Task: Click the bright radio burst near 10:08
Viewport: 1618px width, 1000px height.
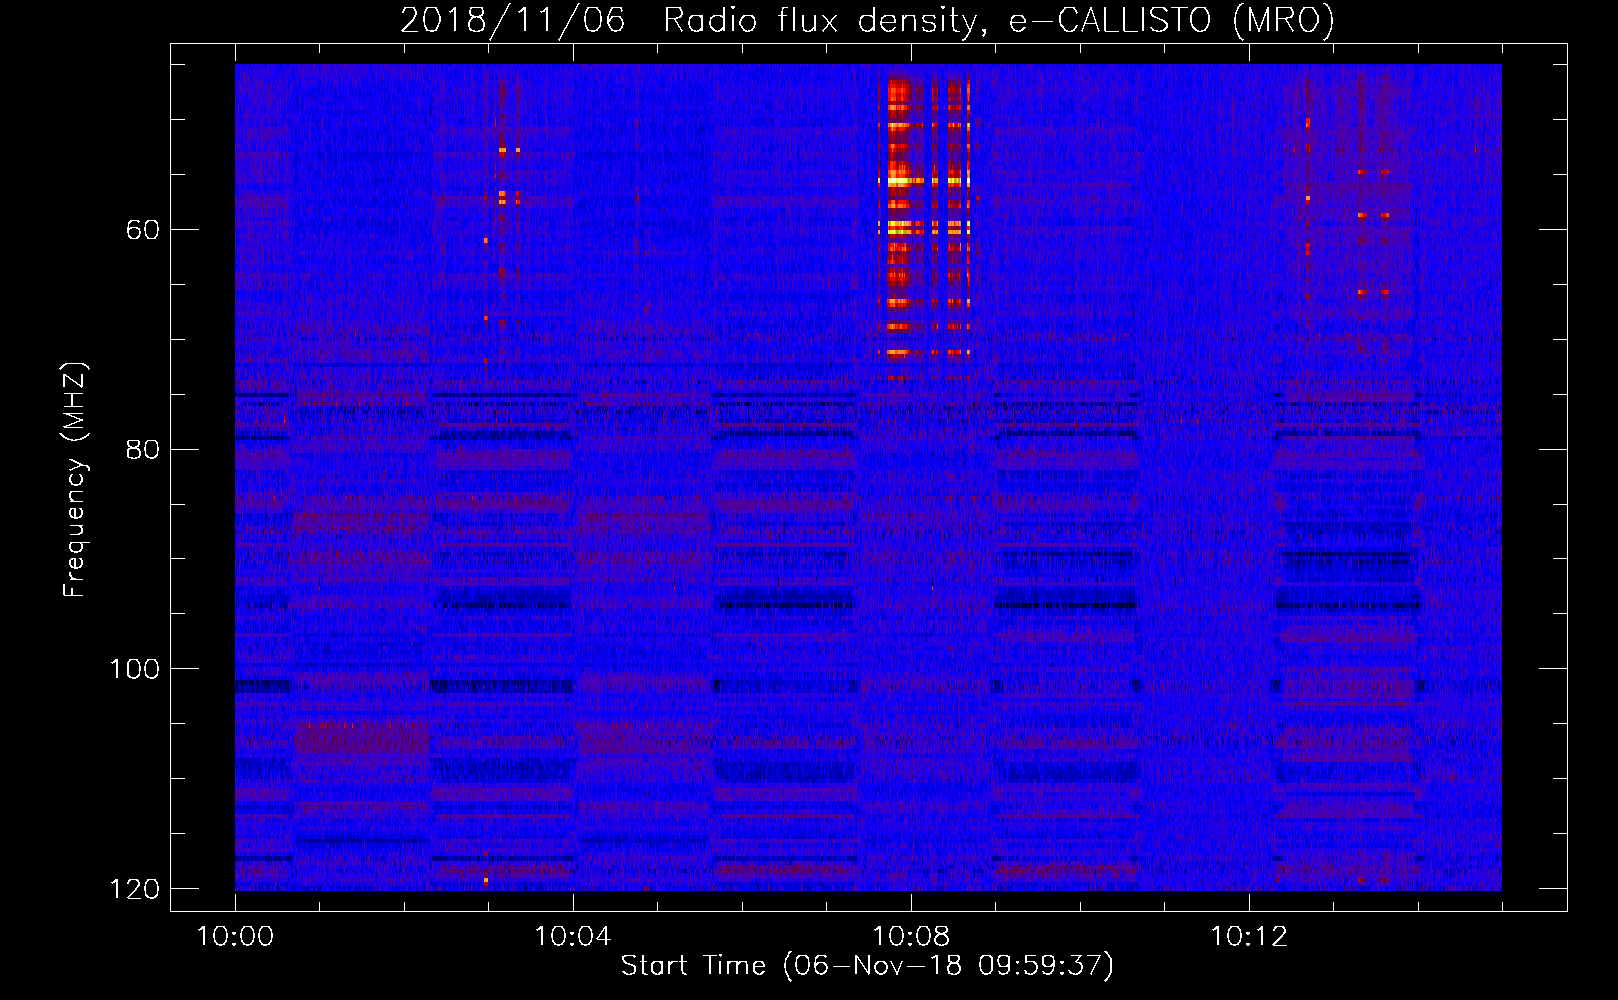Action: (925, 228)
